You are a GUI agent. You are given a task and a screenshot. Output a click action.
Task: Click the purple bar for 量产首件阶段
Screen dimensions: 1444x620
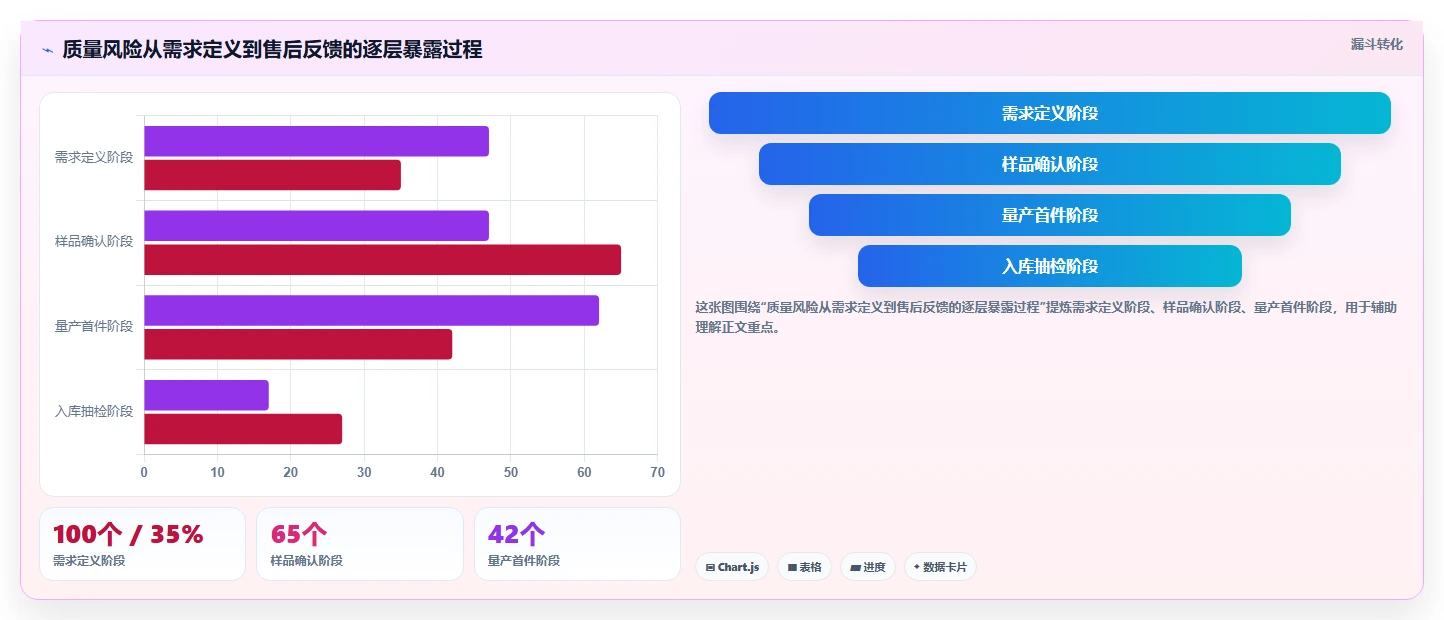pos(371,310)
